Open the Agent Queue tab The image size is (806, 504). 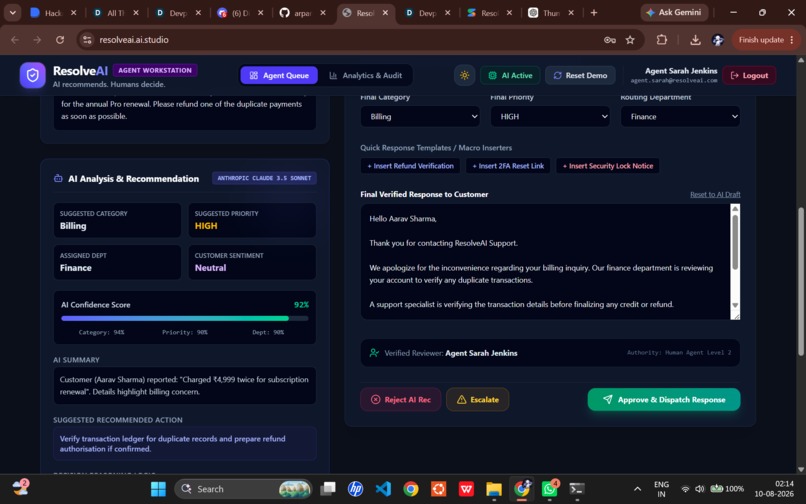click(x=279, y=76)
